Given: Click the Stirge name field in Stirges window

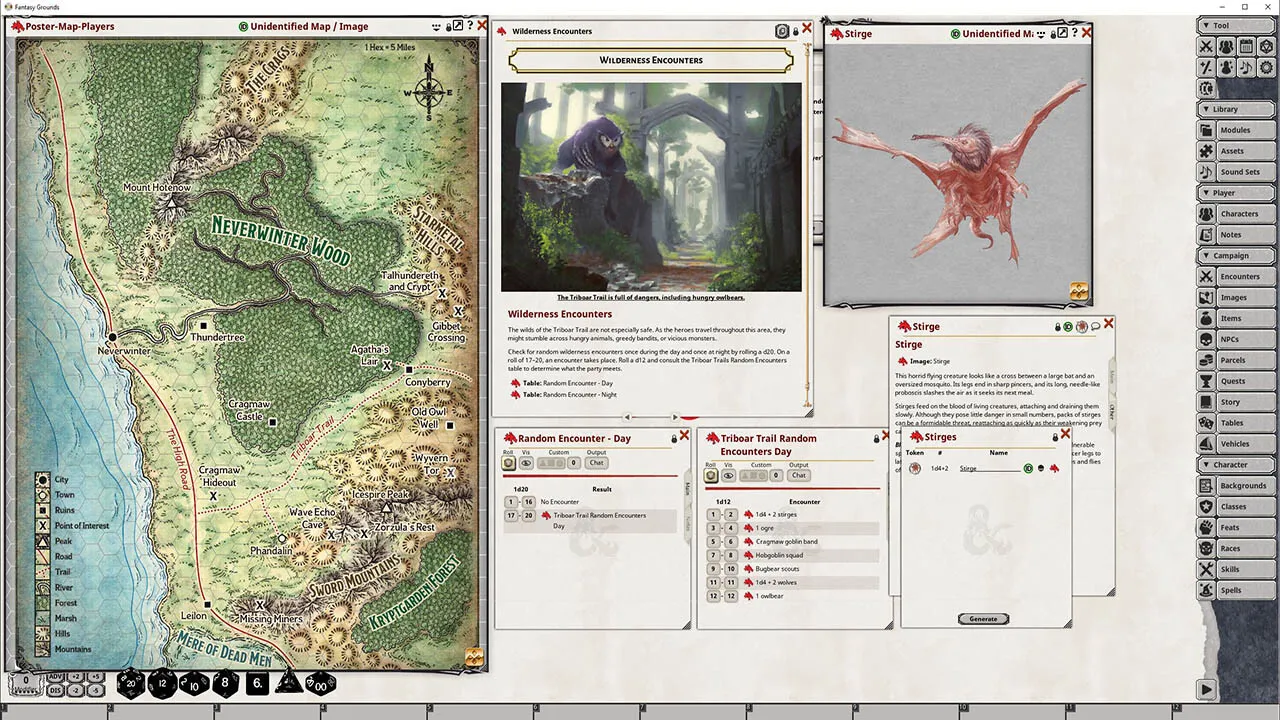Looking at the screenshot, I should (x=990, y=468).
